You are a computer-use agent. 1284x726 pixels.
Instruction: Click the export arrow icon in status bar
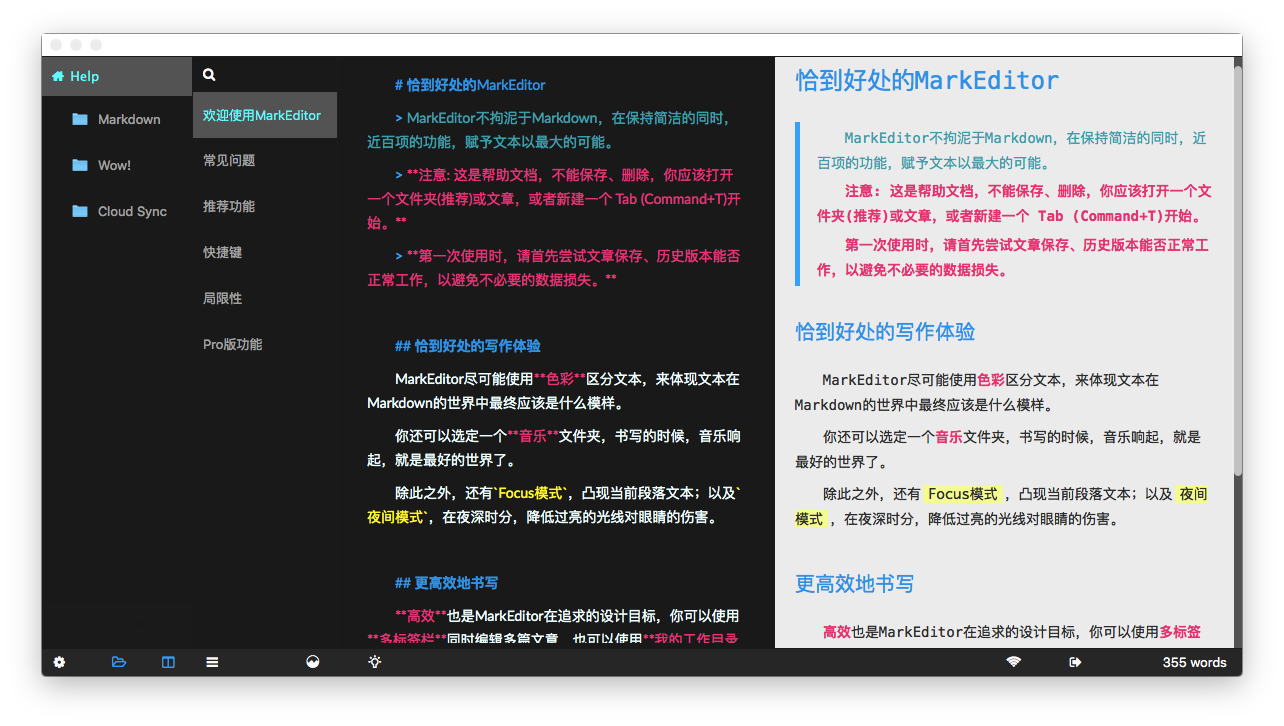pyautogui.click(x=1075, y=662)
